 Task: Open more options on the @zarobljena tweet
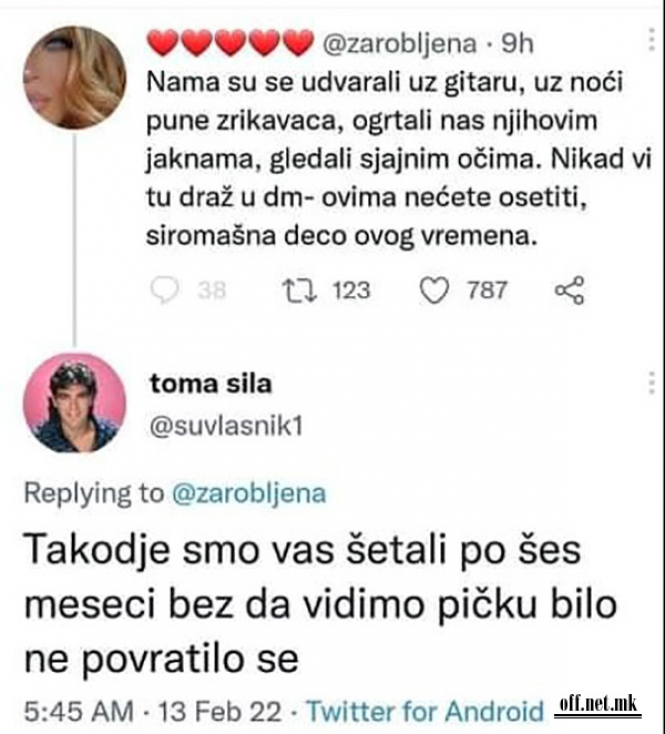pyautogui.click(x=651, y=41)
